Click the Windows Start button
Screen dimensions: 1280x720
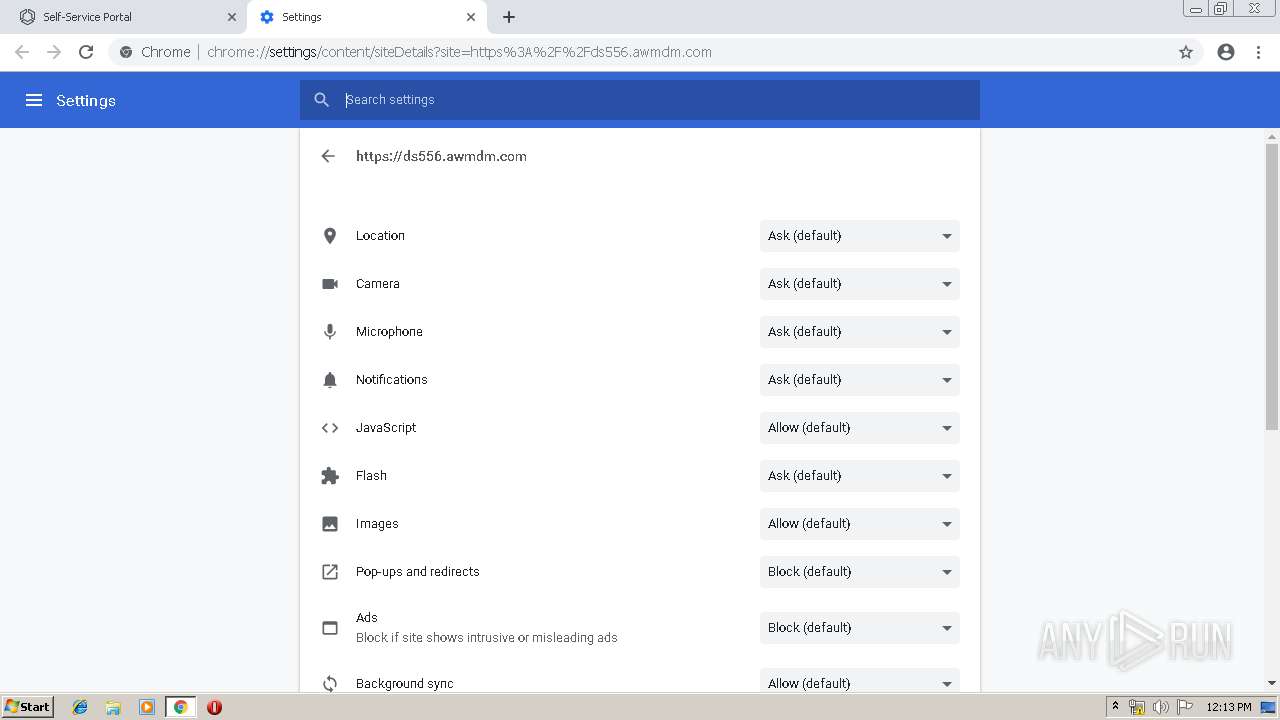coord(27,707)
